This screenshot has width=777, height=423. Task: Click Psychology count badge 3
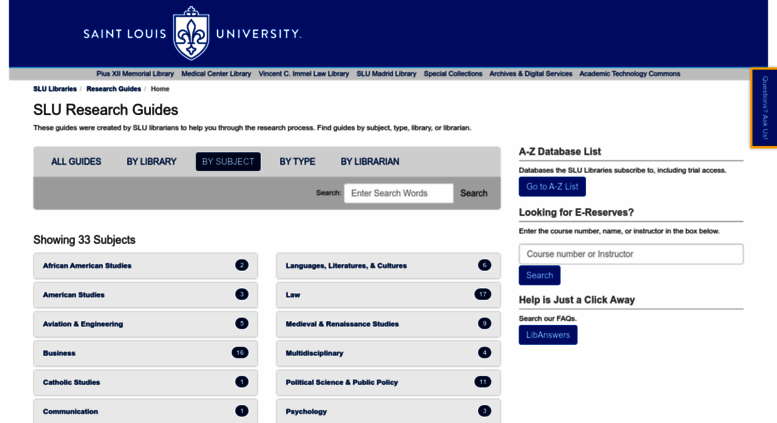(484, 411)
